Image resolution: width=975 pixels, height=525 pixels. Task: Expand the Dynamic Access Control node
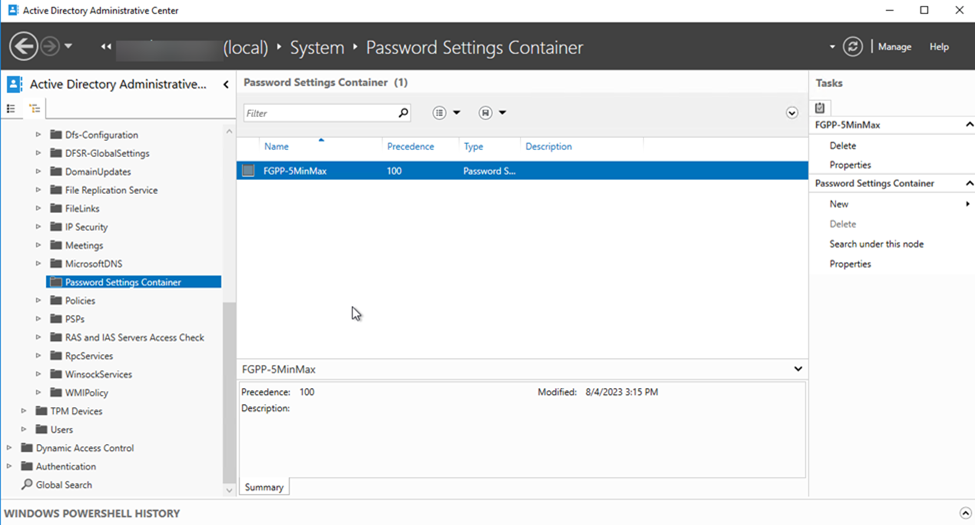[10, 448]
